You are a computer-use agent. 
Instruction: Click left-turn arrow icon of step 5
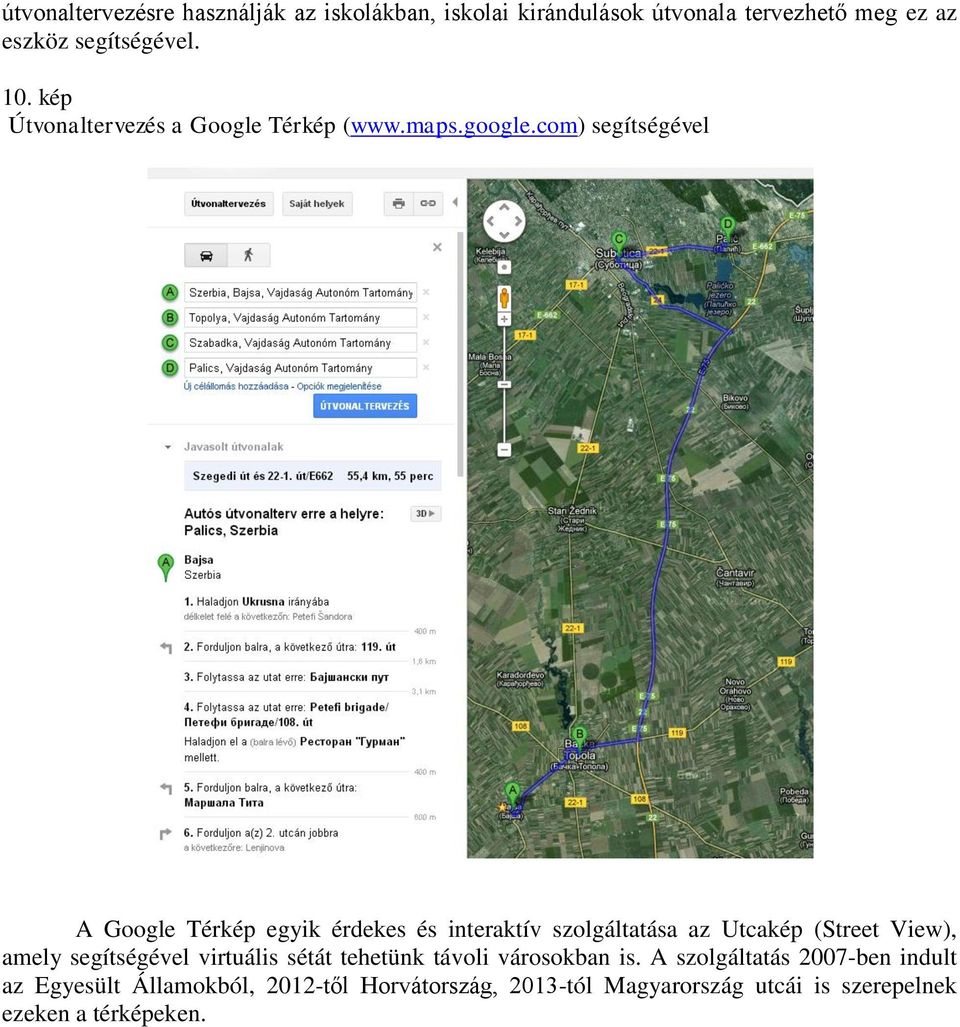click(x=166, y=788)
